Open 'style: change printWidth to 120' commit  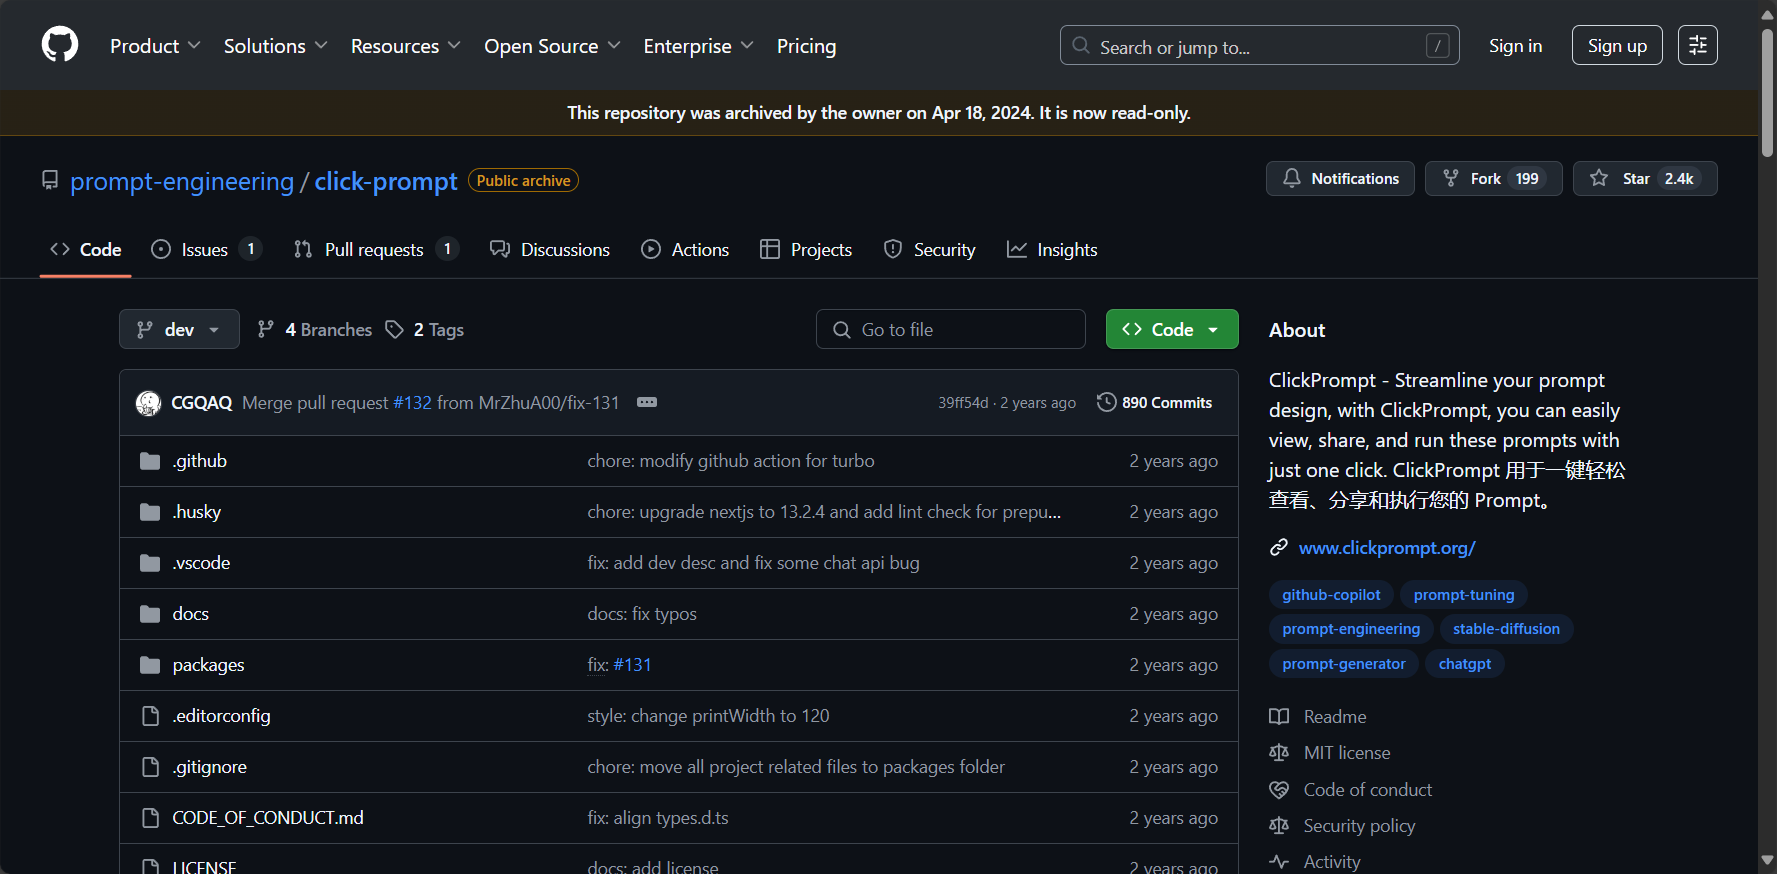click(708, 716)
